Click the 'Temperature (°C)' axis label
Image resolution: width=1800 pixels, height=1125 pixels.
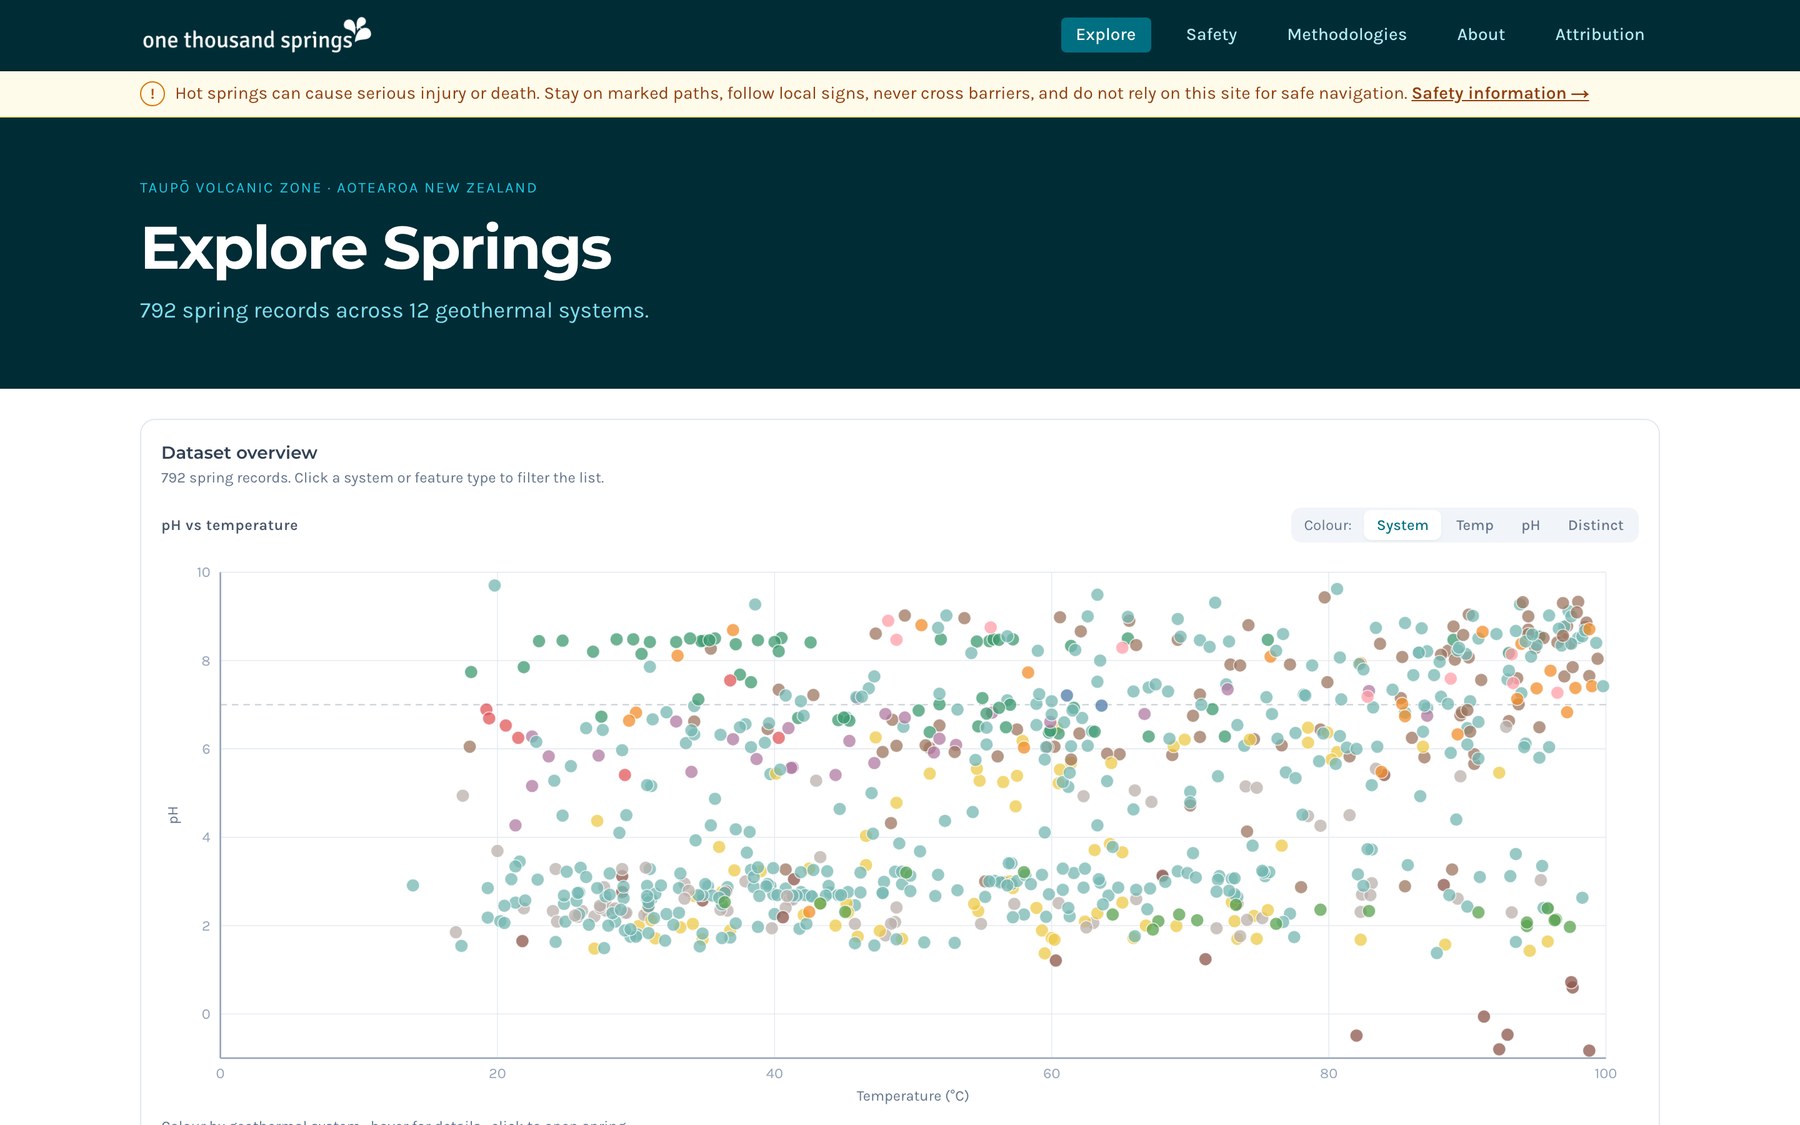[x=912, y=1096]
